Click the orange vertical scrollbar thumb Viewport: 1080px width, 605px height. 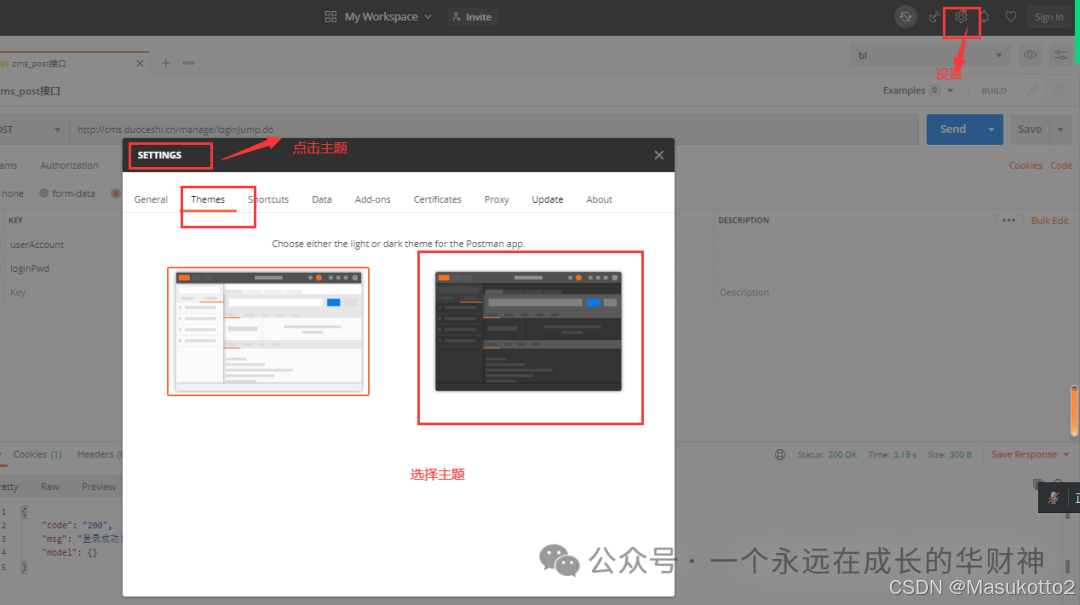[1074, 411]
